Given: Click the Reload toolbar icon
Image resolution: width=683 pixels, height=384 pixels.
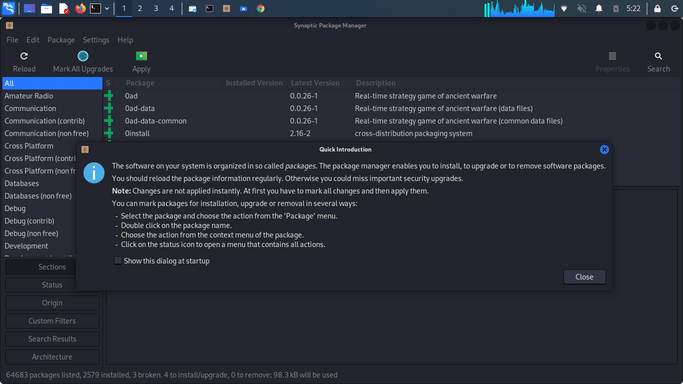Looking at the screenshot, I should (24, 56).
